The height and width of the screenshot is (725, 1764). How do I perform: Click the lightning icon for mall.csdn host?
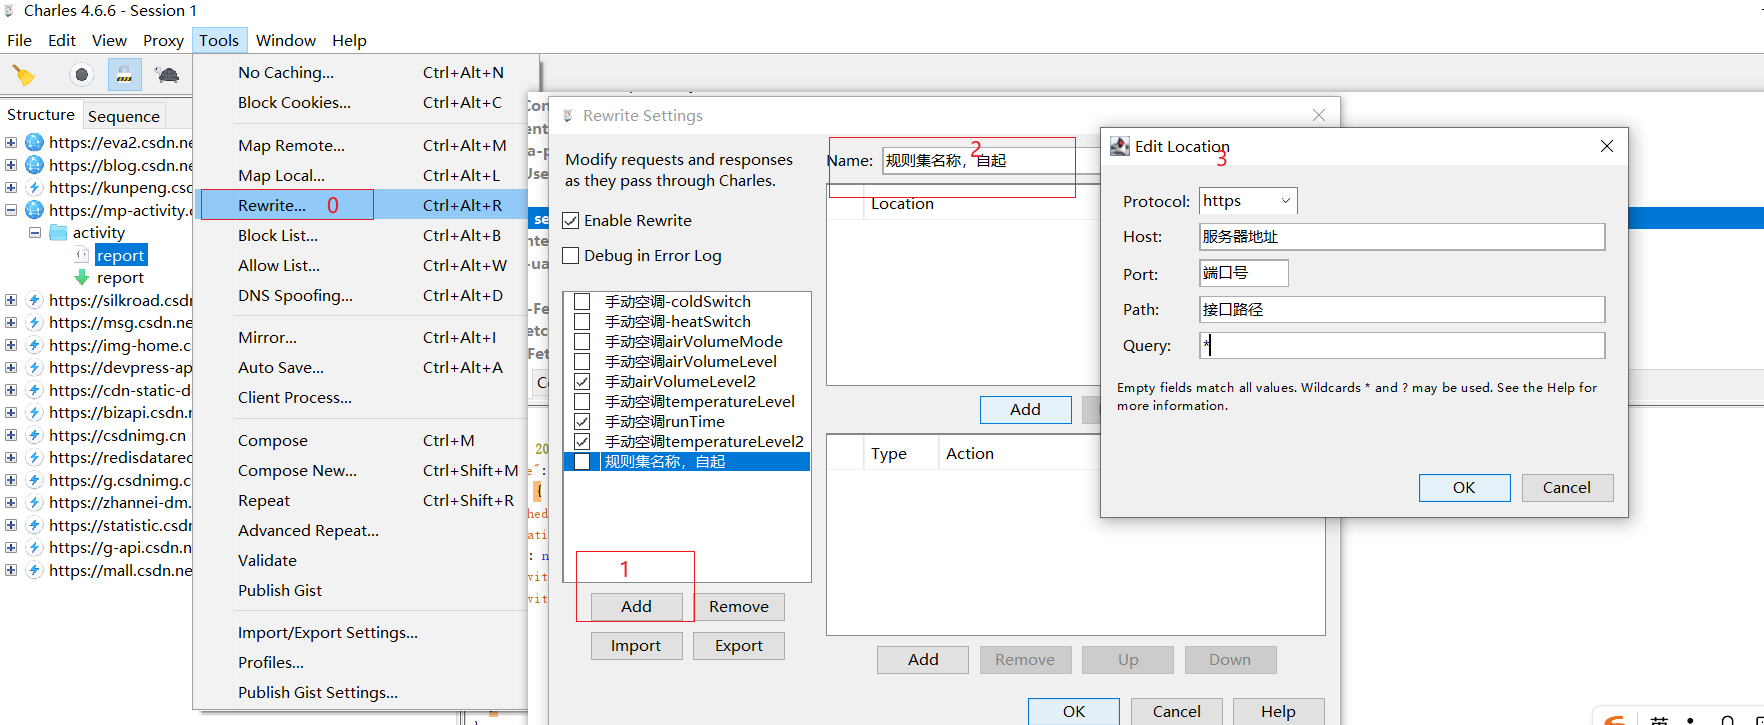tap(34, 570)
